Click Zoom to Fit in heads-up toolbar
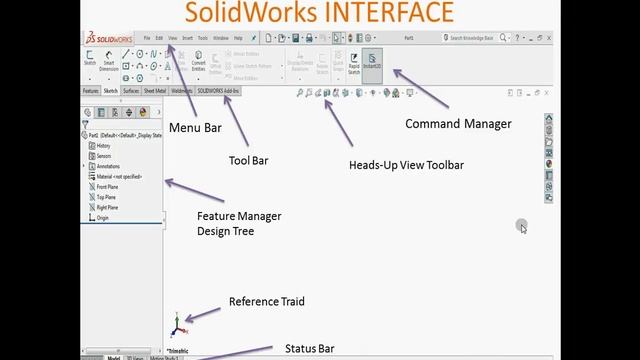 [300, 93]
